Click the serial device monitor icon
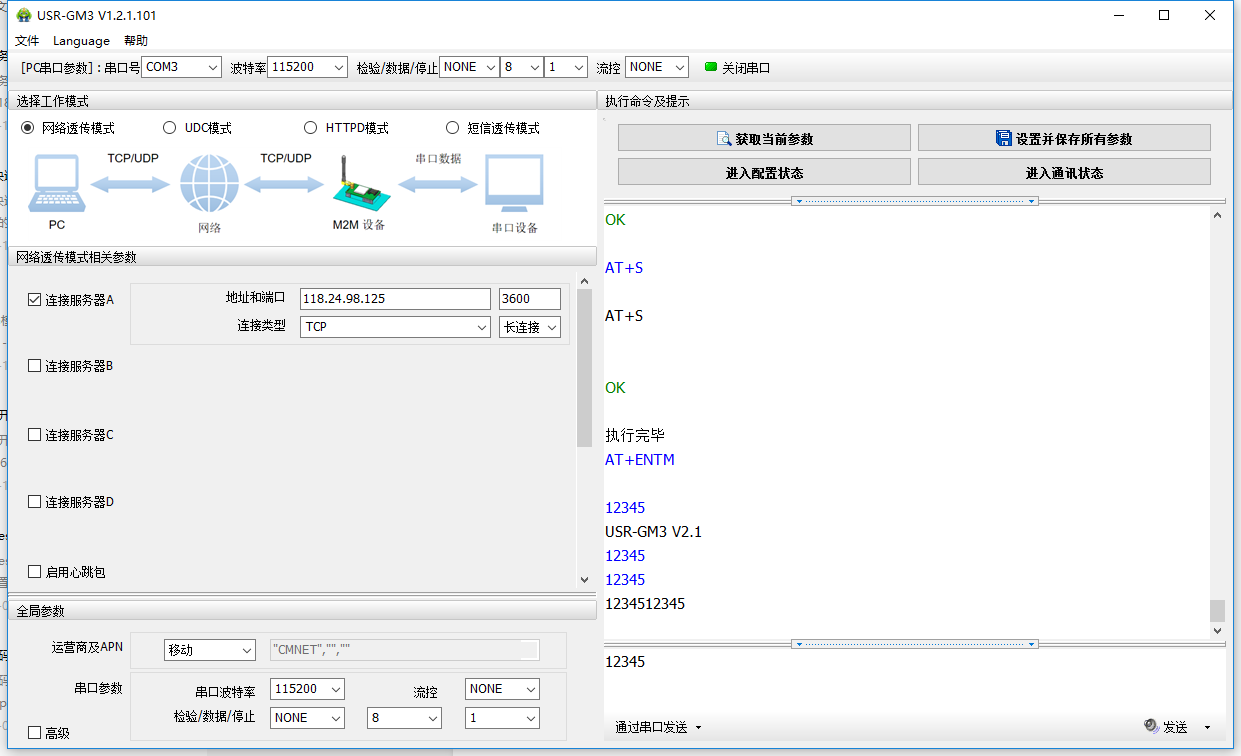This screenshot has height=756, width=1241. pyautogui.click(x=514, y=183)
